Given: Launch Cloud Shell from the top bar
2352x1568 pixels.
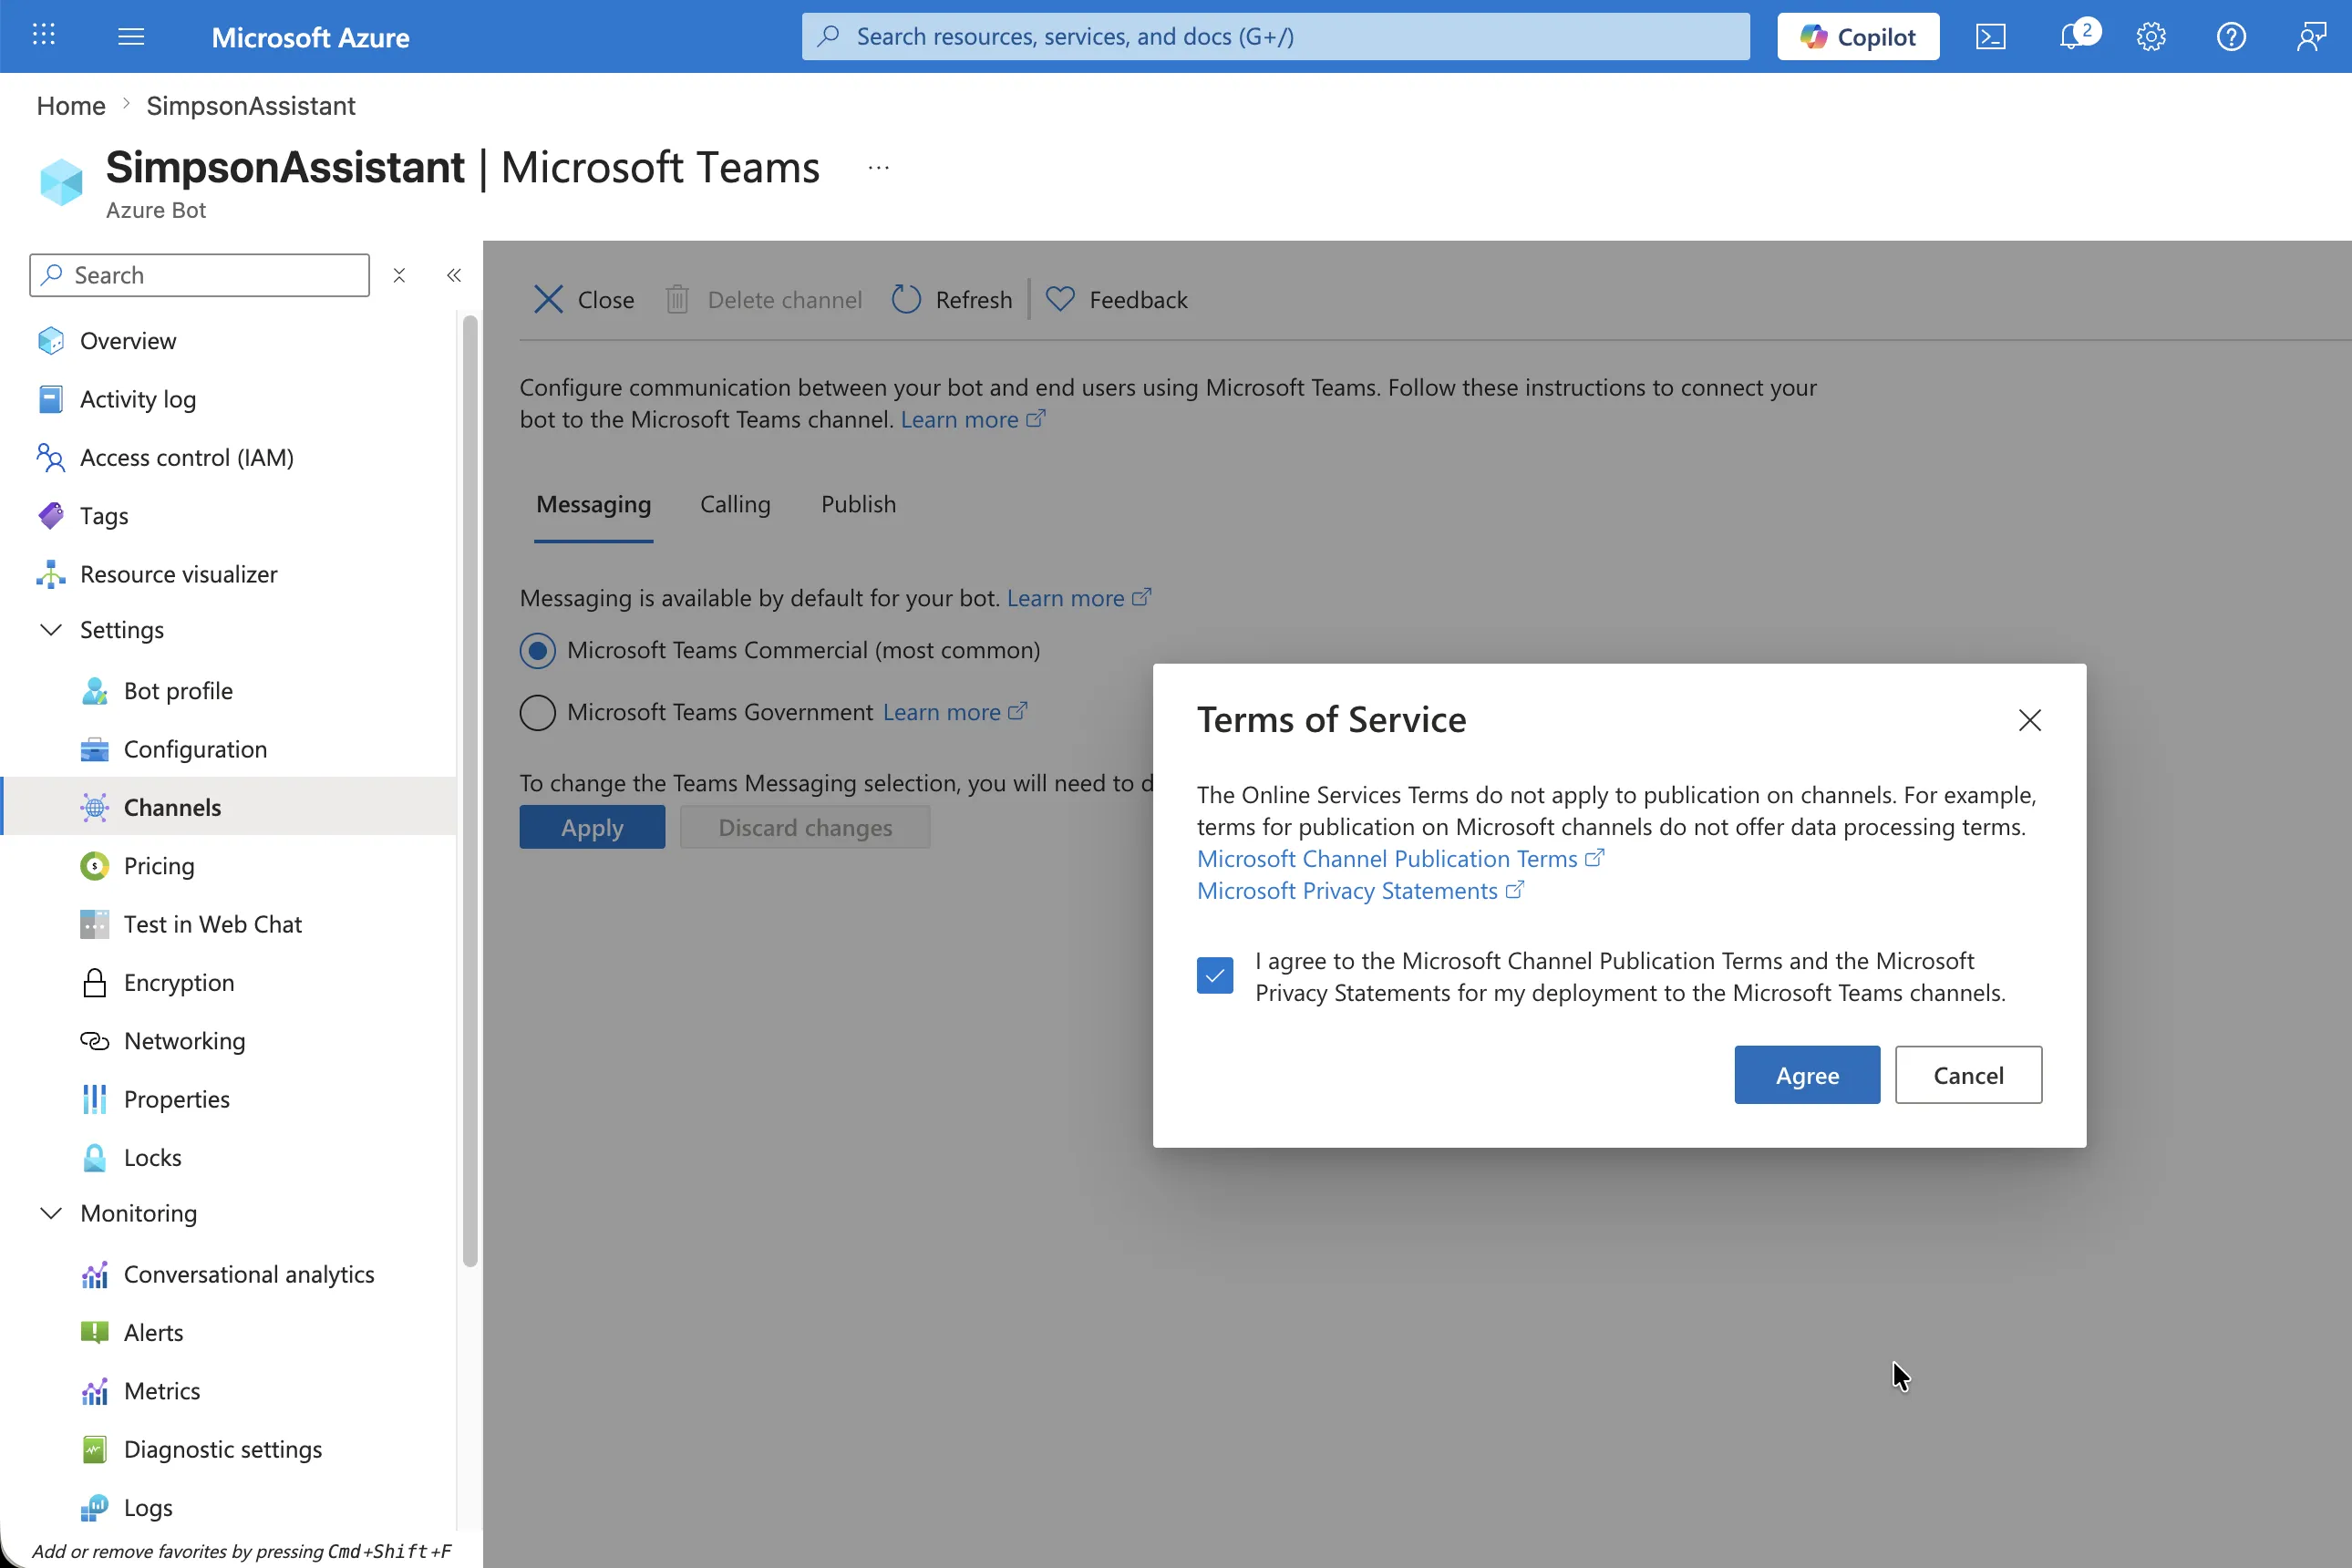Looking at the screenshot, I should click(x=1990, y=37).
